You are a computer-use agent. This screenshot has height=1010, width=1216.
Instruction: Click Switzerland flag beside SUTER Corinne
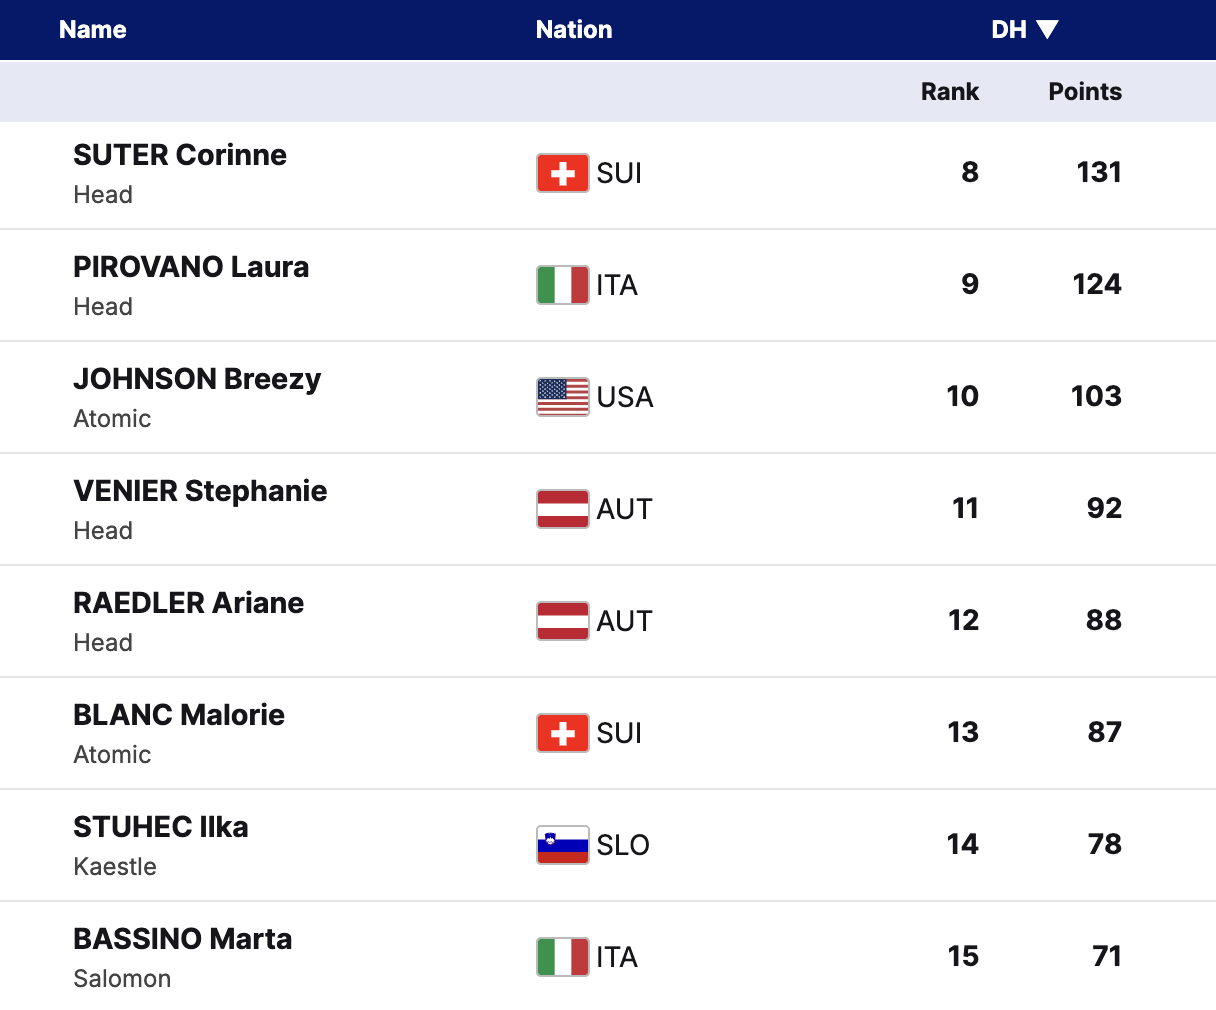point(562,173)
